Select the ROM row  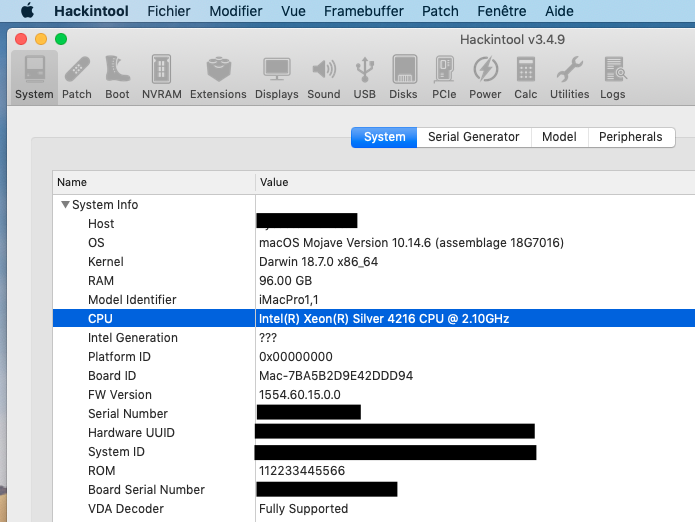pyautogui.click(x=374, y=471)
